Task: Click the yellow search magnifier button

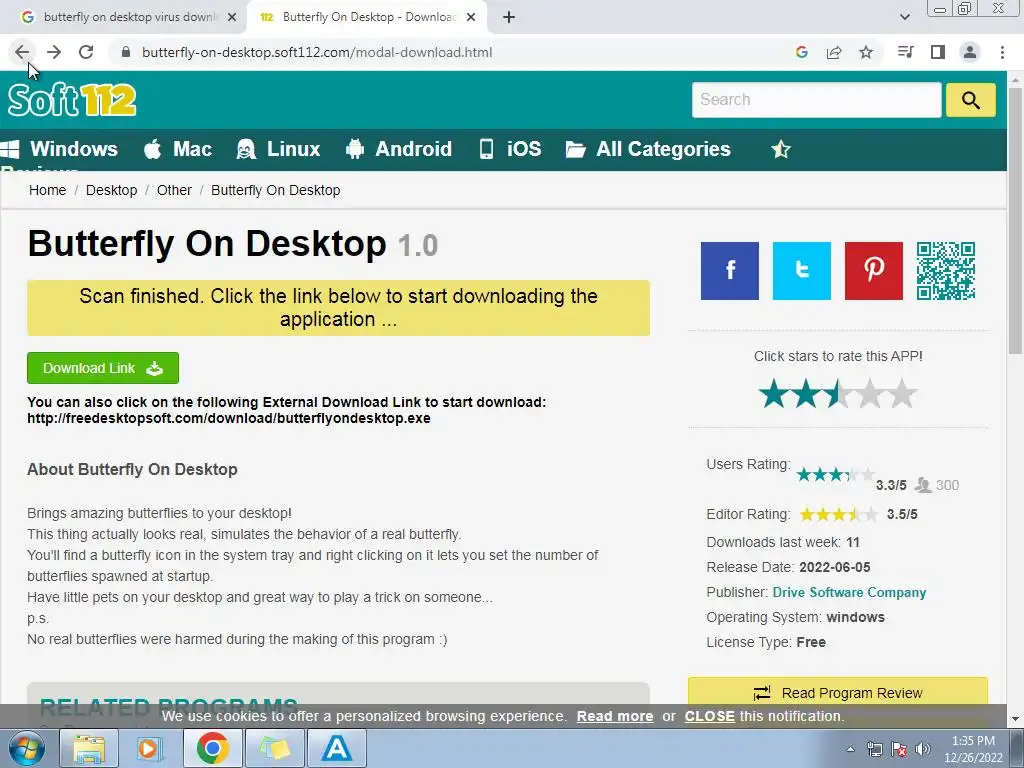Action: point(970,100)
